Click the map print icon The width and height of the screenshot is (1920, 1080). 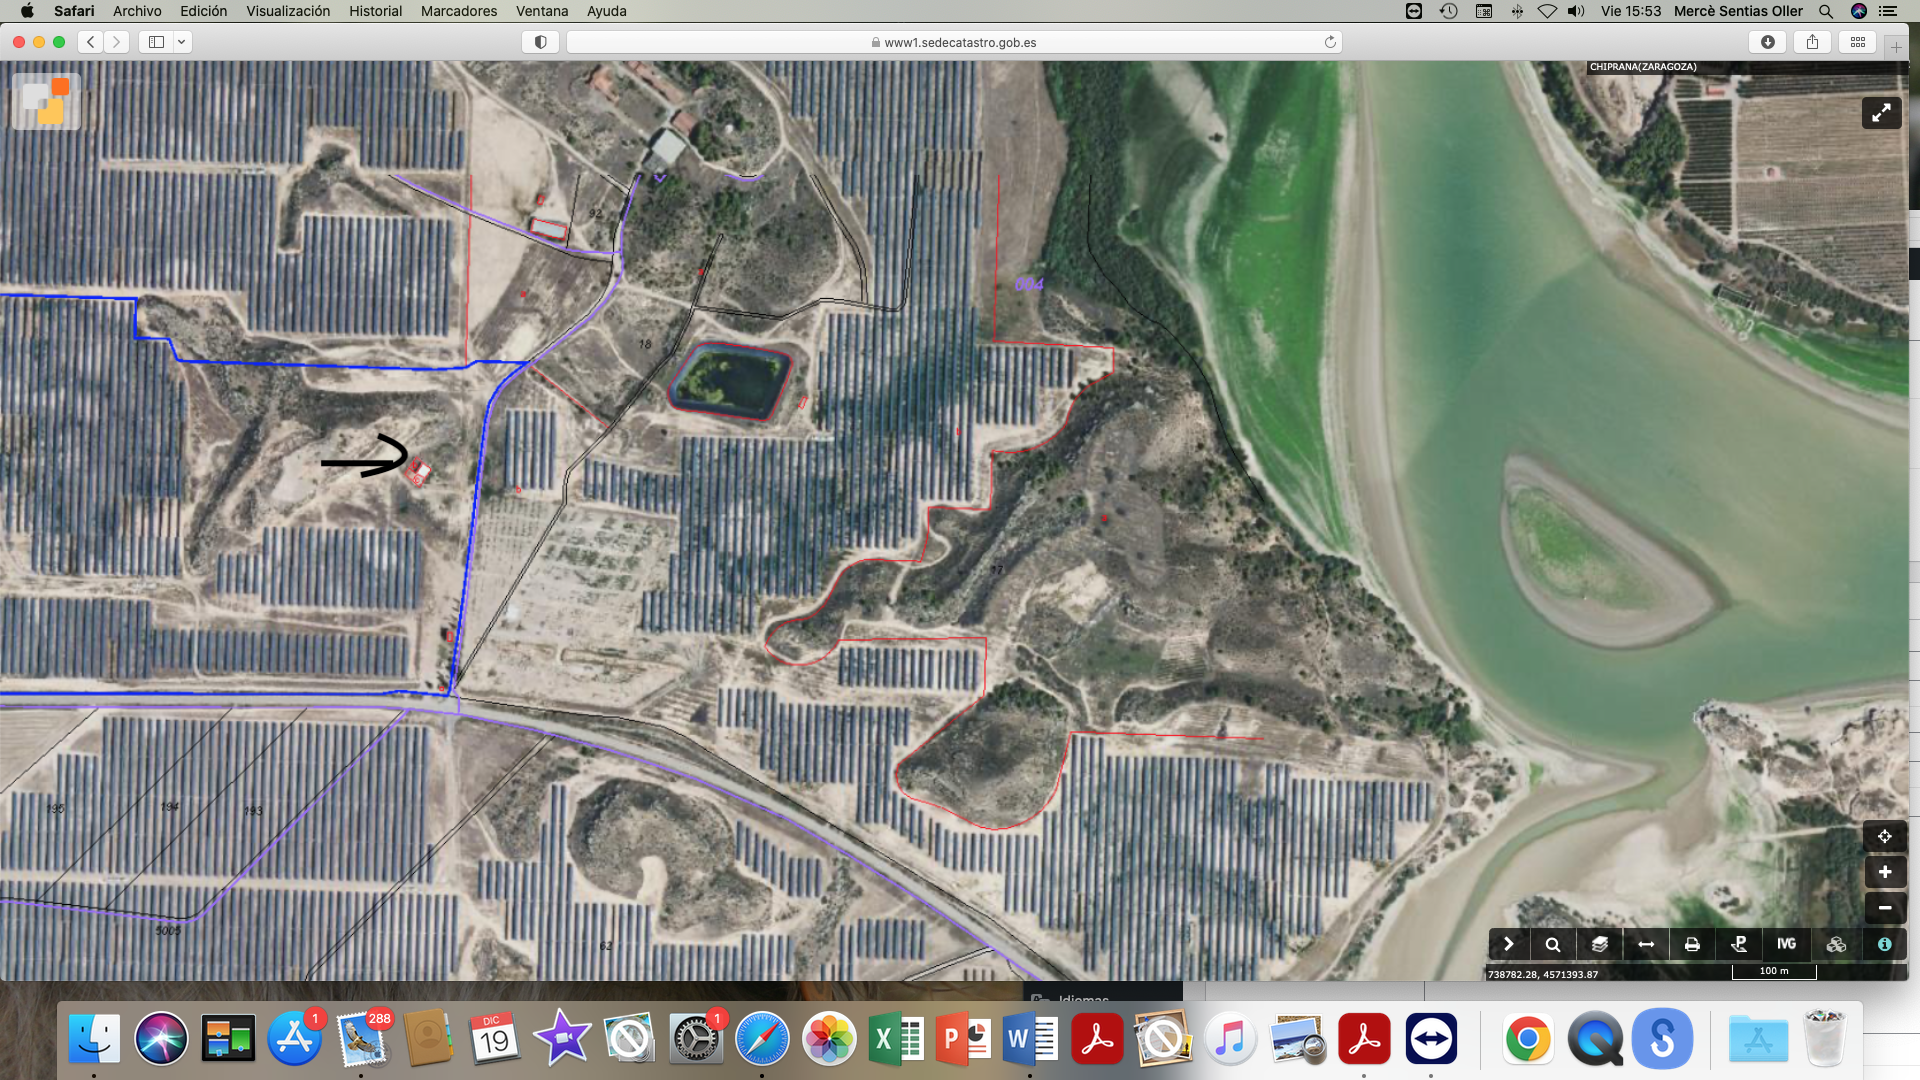point(1692,944)
